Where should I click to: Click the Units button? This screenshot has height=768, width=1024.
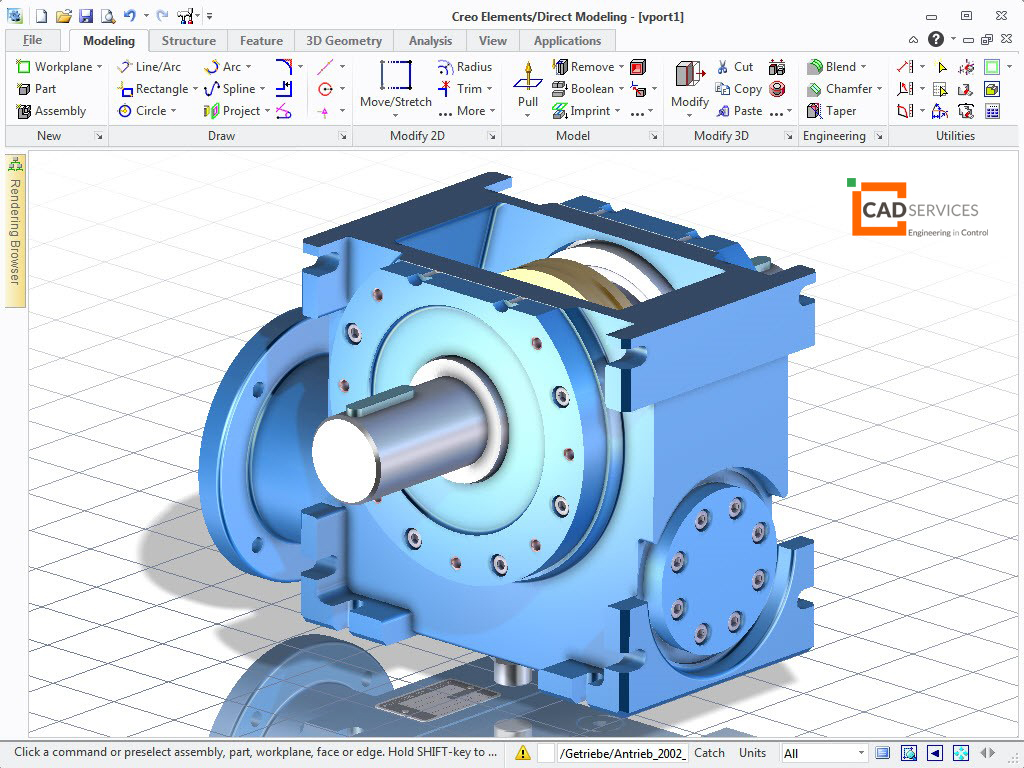752,753
